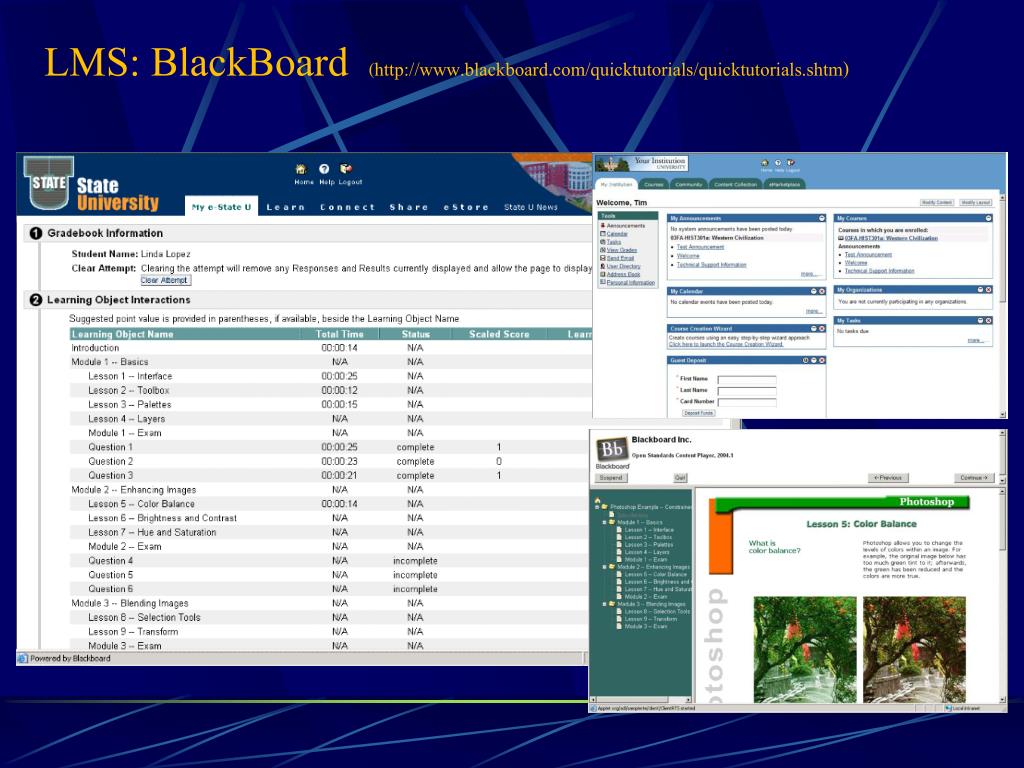Switch to Courses tab in portal
1024x768 pixels.
[654, 184]
